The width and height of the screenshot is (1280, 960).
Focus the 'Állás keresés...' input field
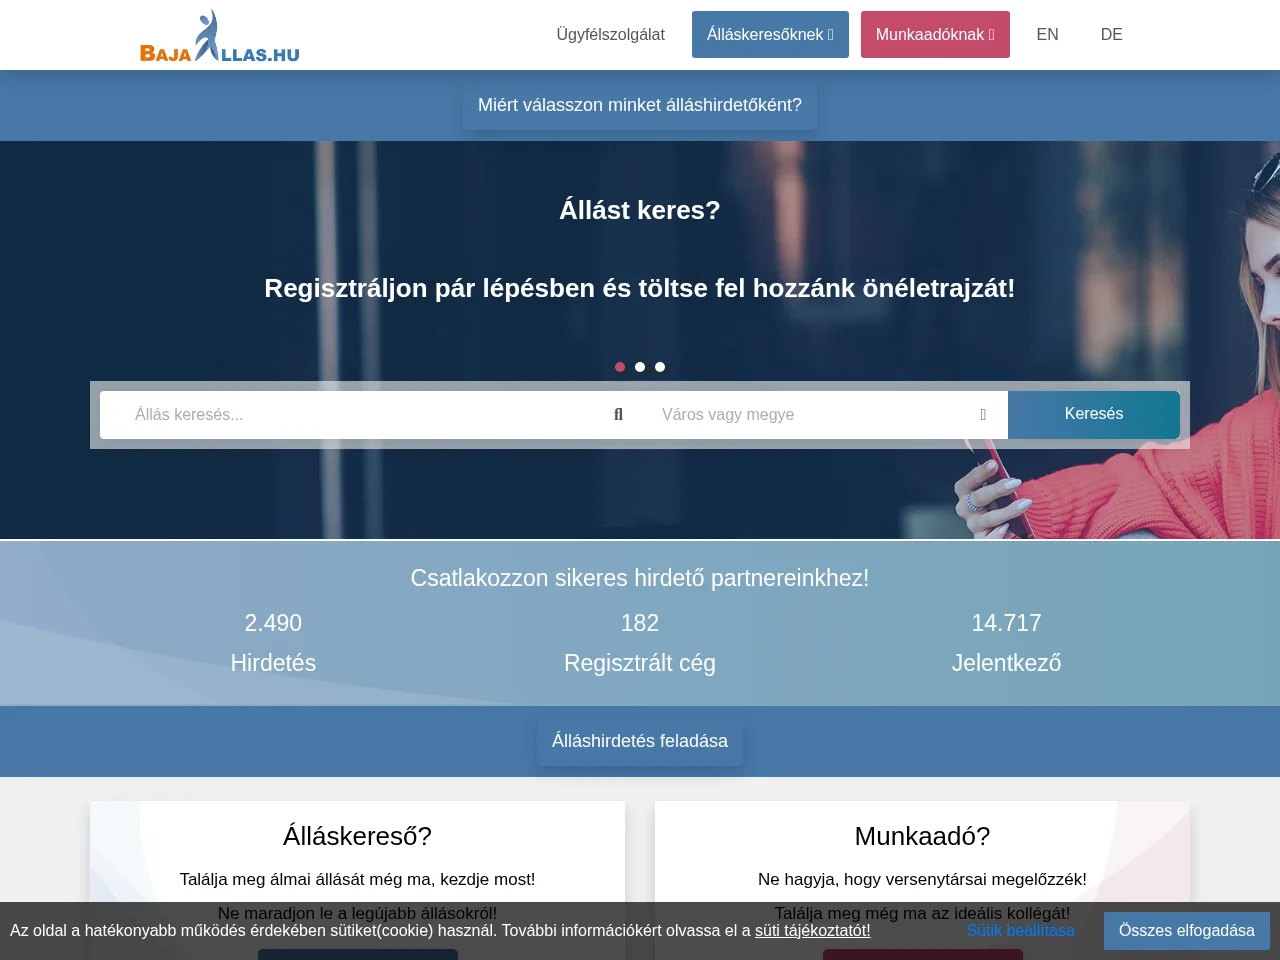click(x=367, y=415)
